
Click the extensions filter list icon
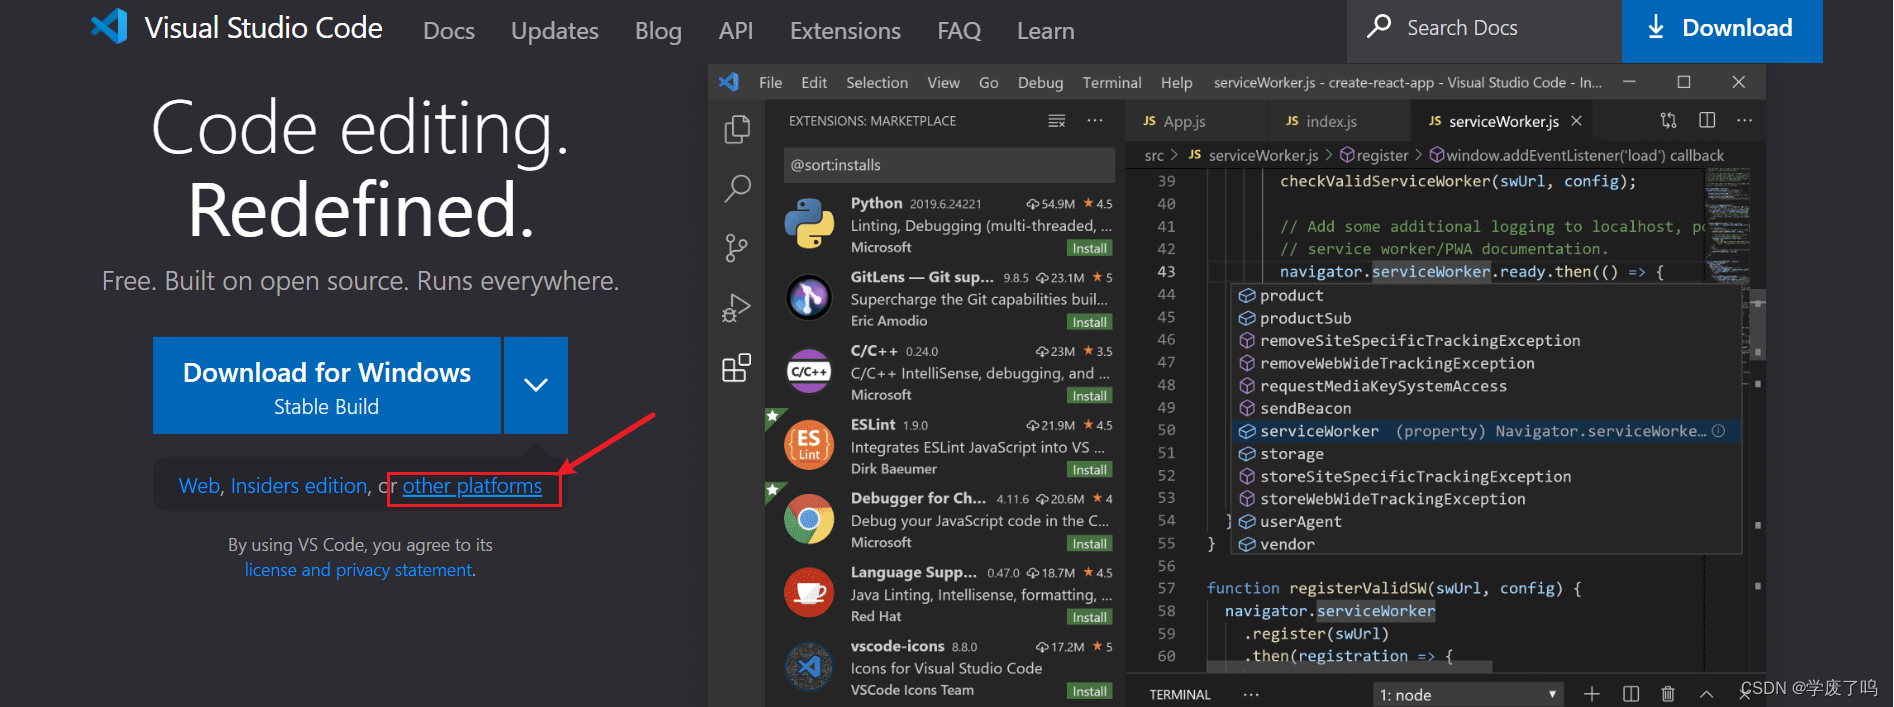1056,121
